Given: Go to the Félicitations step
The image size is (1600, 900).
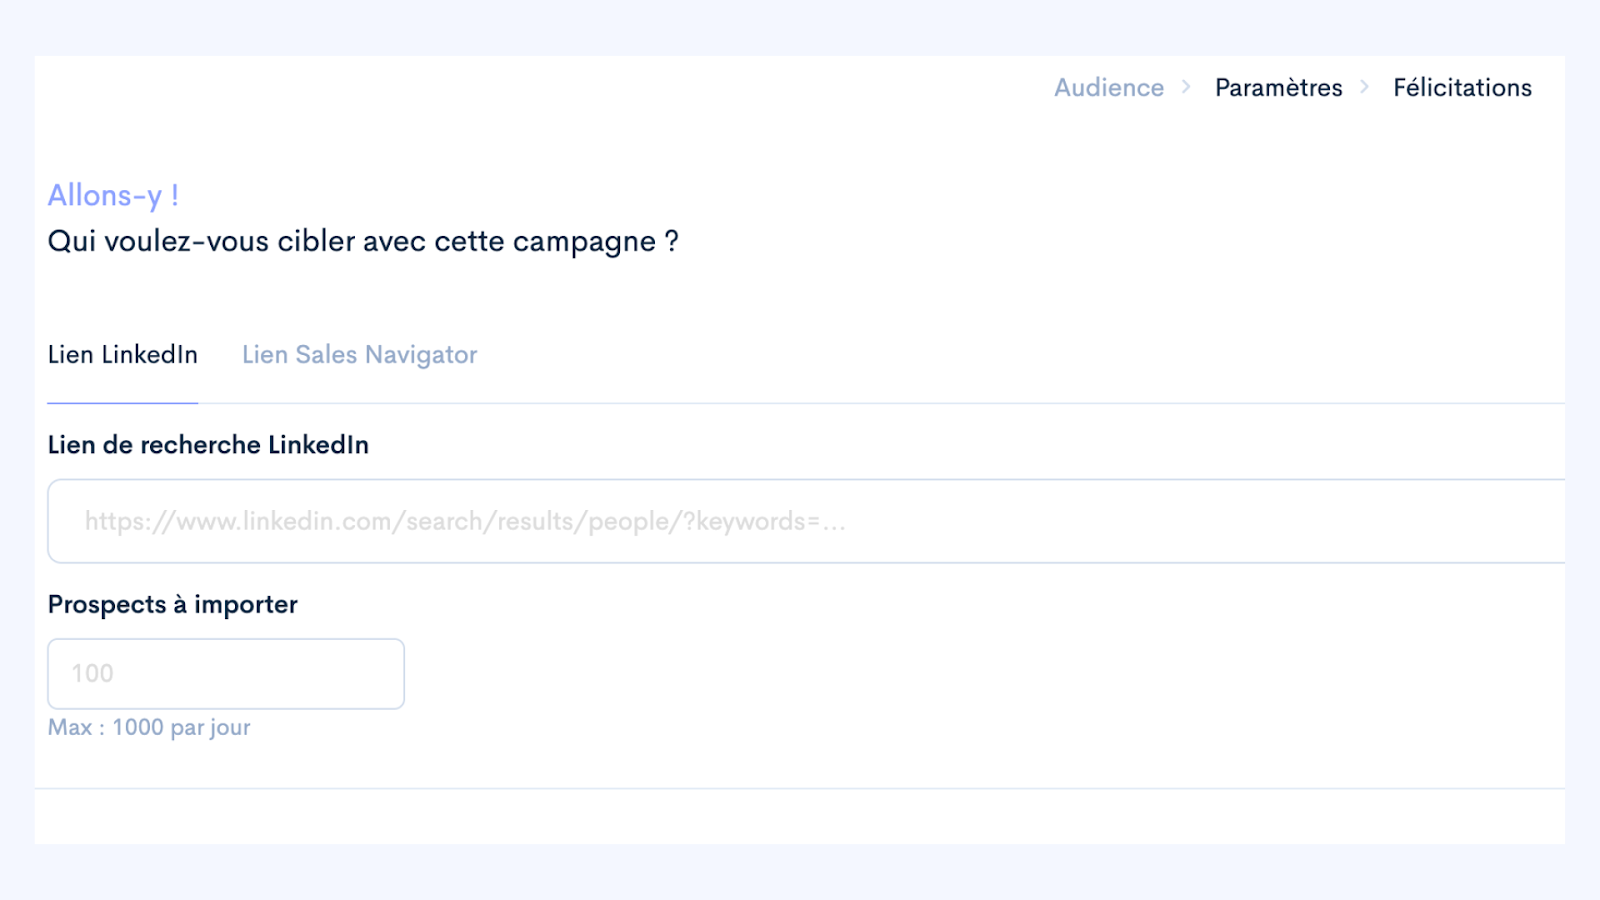Looking at the screenshot, I should pos(1462,88).
